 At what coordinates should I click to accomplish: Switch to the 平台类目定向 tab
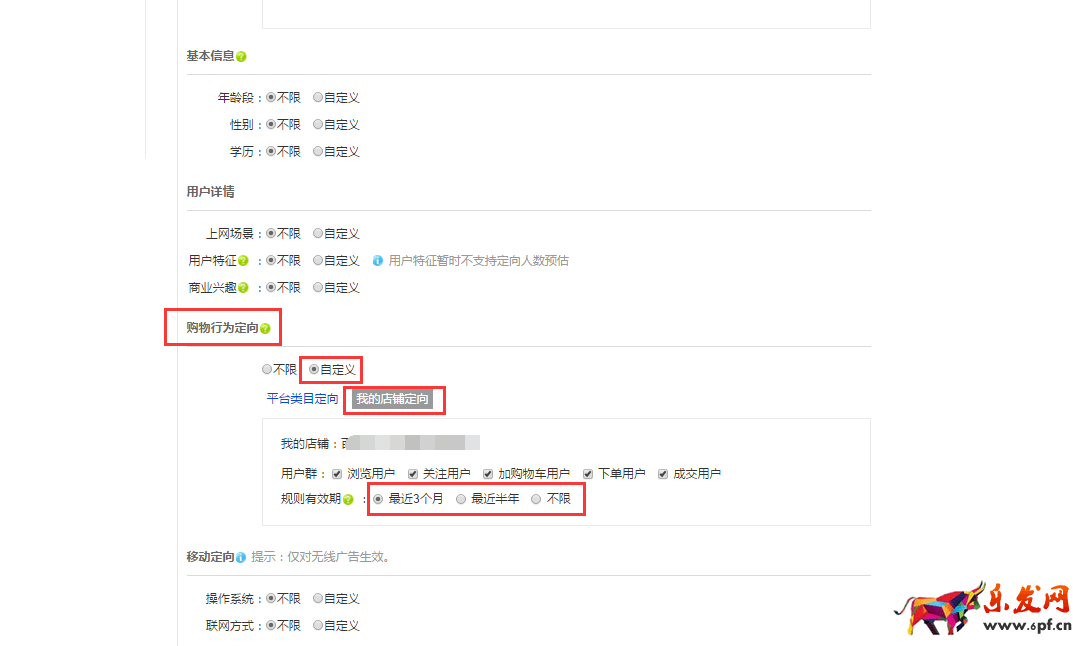click(302, 399)
